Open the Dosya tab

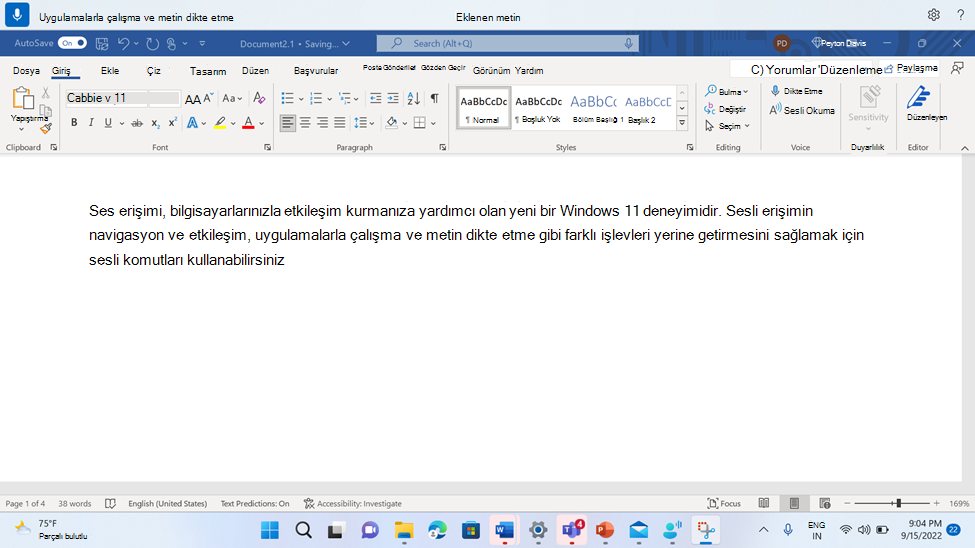coord(26,71)
